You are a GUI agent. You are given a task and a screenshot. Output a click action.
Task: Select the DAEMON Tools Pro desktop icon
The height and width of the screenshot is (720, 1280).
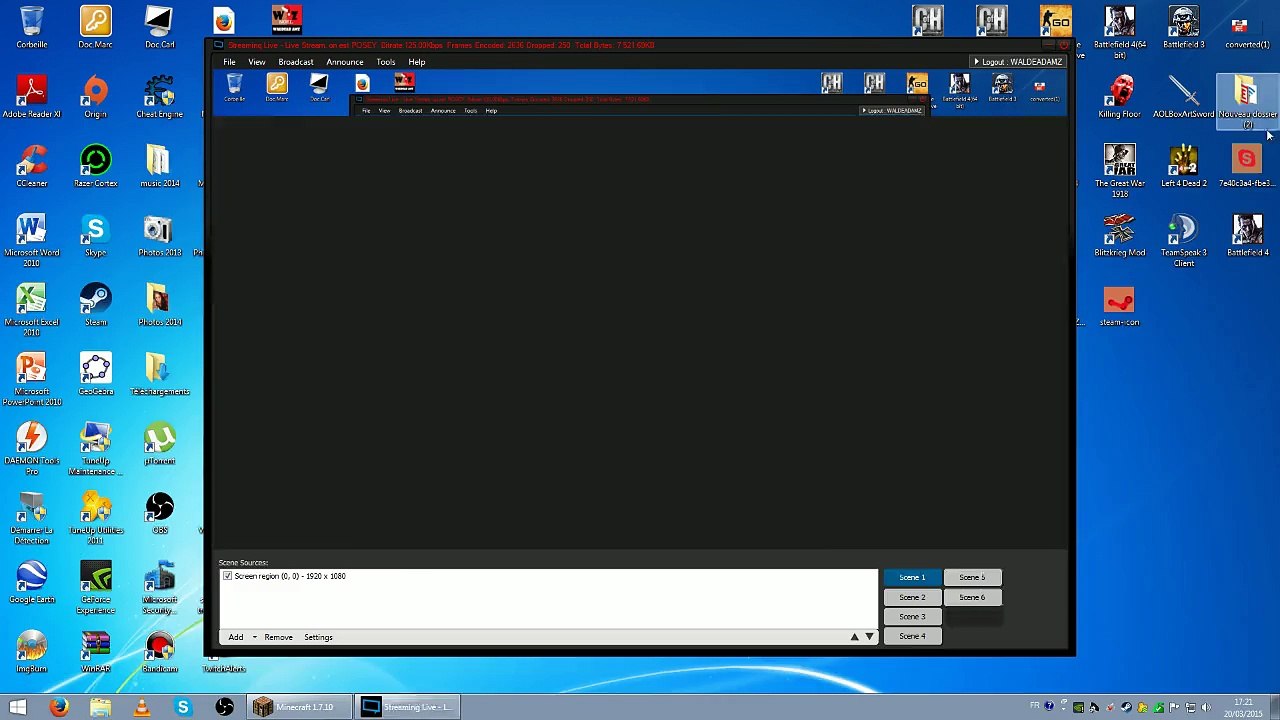tap(32, 449)
